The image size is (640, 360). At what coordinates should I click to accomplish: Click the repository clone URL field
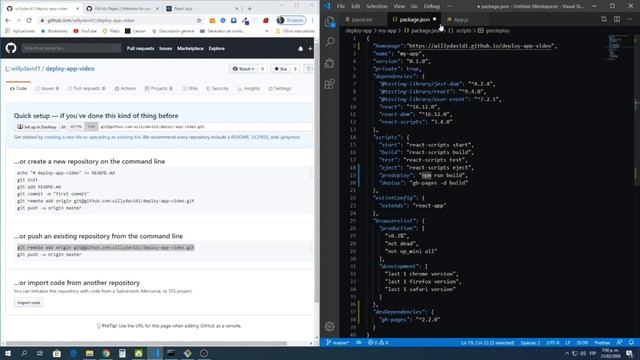click(x=206, y=127)
